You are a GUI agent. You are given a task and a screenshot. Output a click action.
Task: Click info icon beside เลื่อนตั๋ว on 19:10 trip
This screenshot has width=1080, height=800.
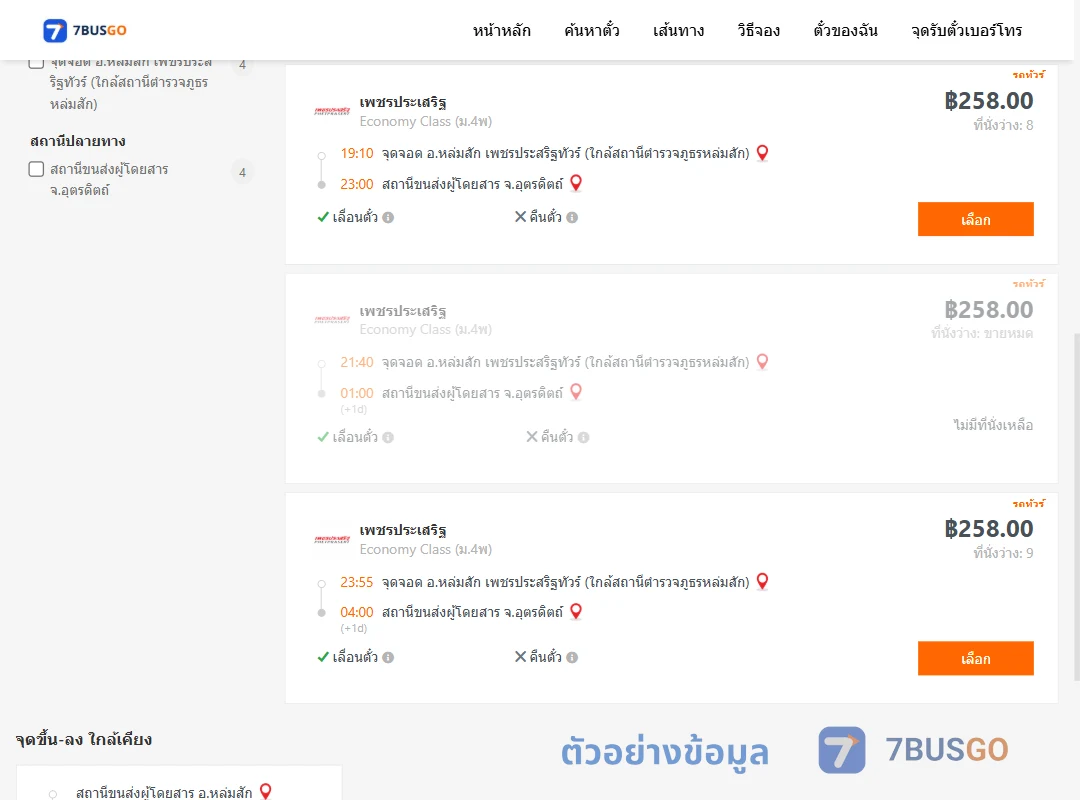(x=388, y=218)
